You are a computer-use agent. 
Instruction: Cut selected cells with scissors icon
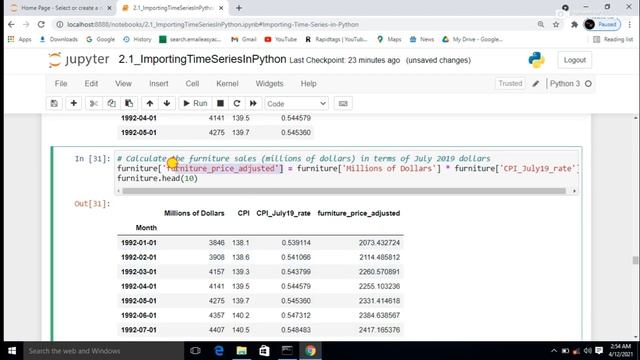pyautogui.click(x=93, y=103)
